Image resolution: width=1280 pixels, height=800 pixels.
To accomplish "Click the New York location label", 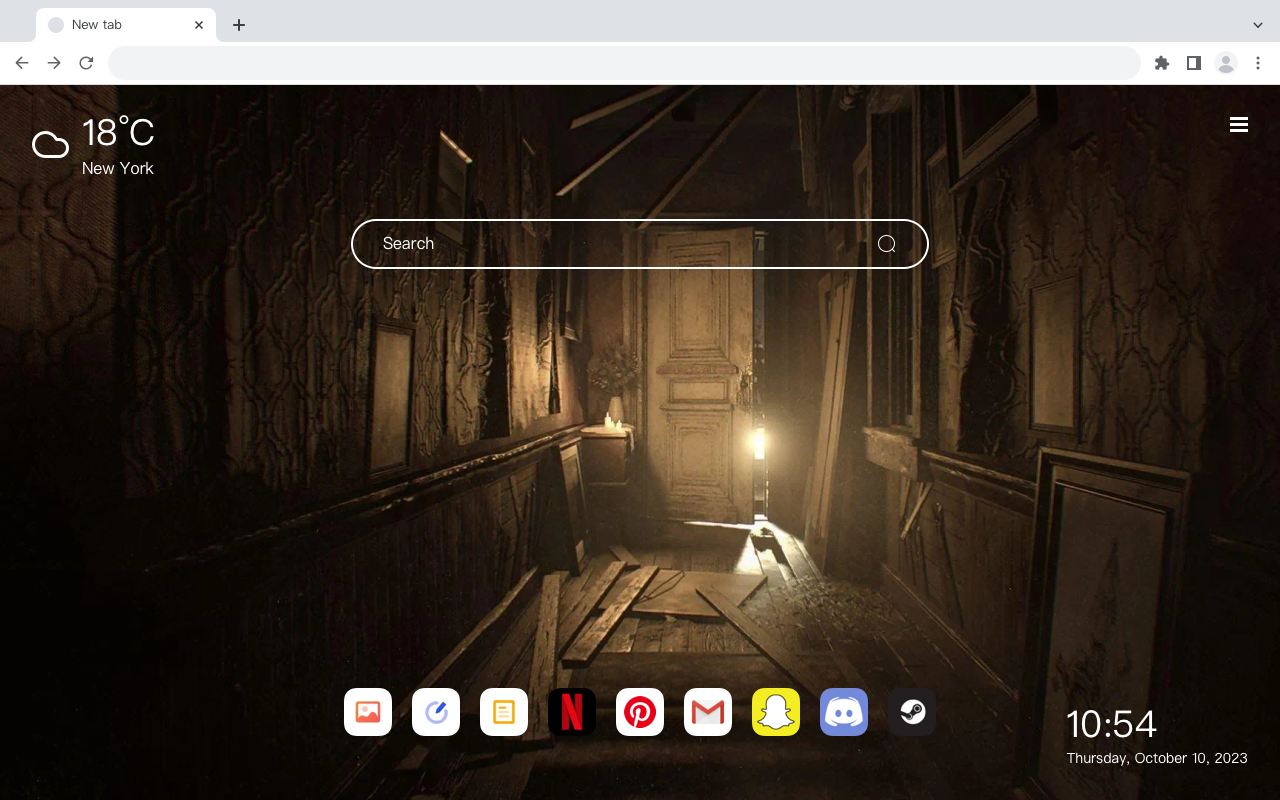I will click(118, 168).
